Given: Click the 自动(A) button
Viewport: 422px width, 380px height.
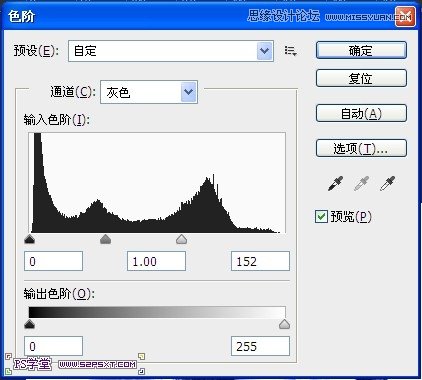Looking at the screenshot, I should (361, 113).
